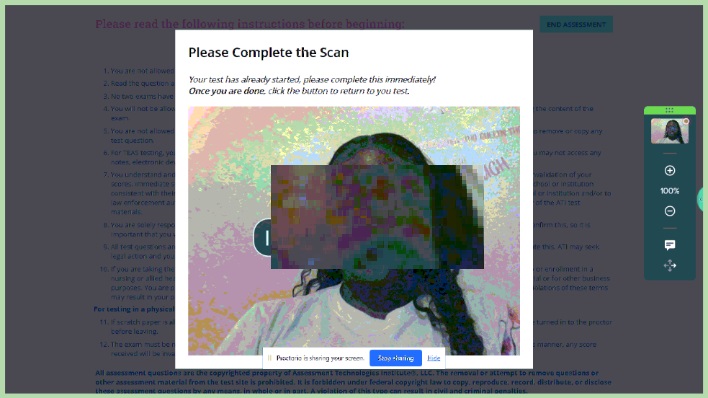Image resolution: width=708 pixels, height=398 pixels.
Task: Click the 'Please Complete the Scan' heading
Action: [x=268, y=52]
